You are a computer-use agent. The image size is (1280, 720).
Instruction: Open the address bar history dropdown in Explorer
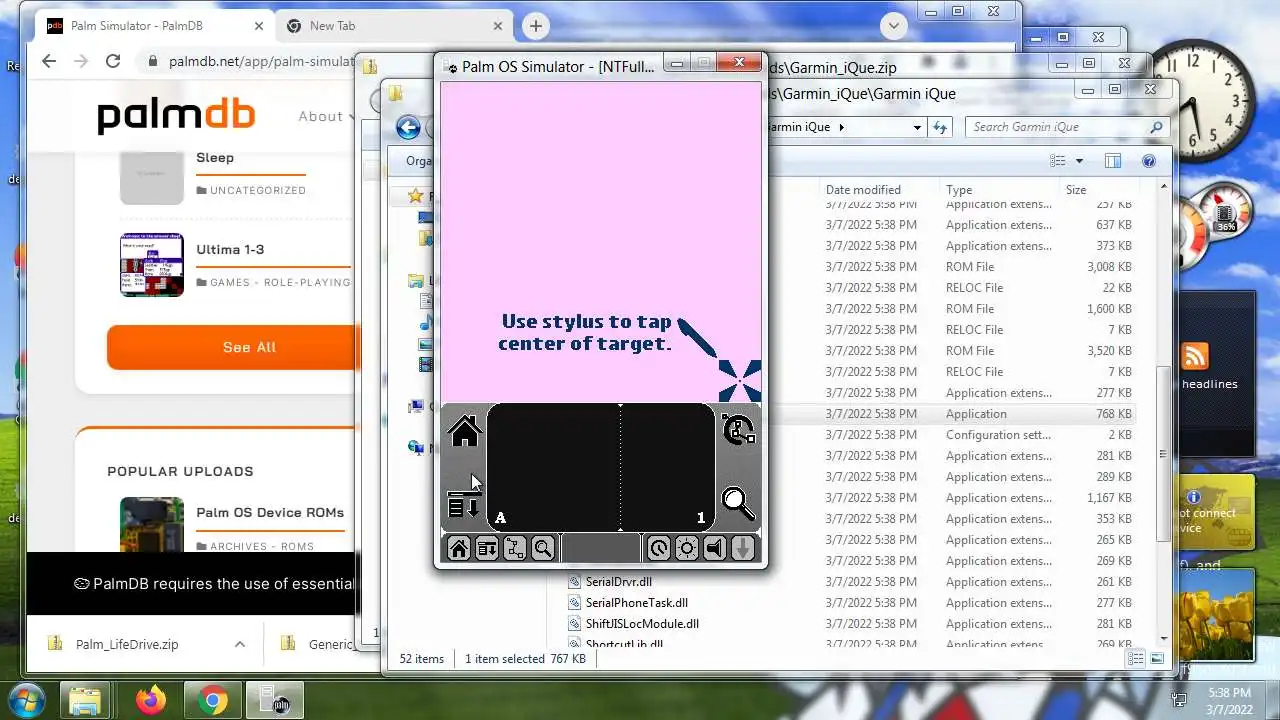coord(917,127)
